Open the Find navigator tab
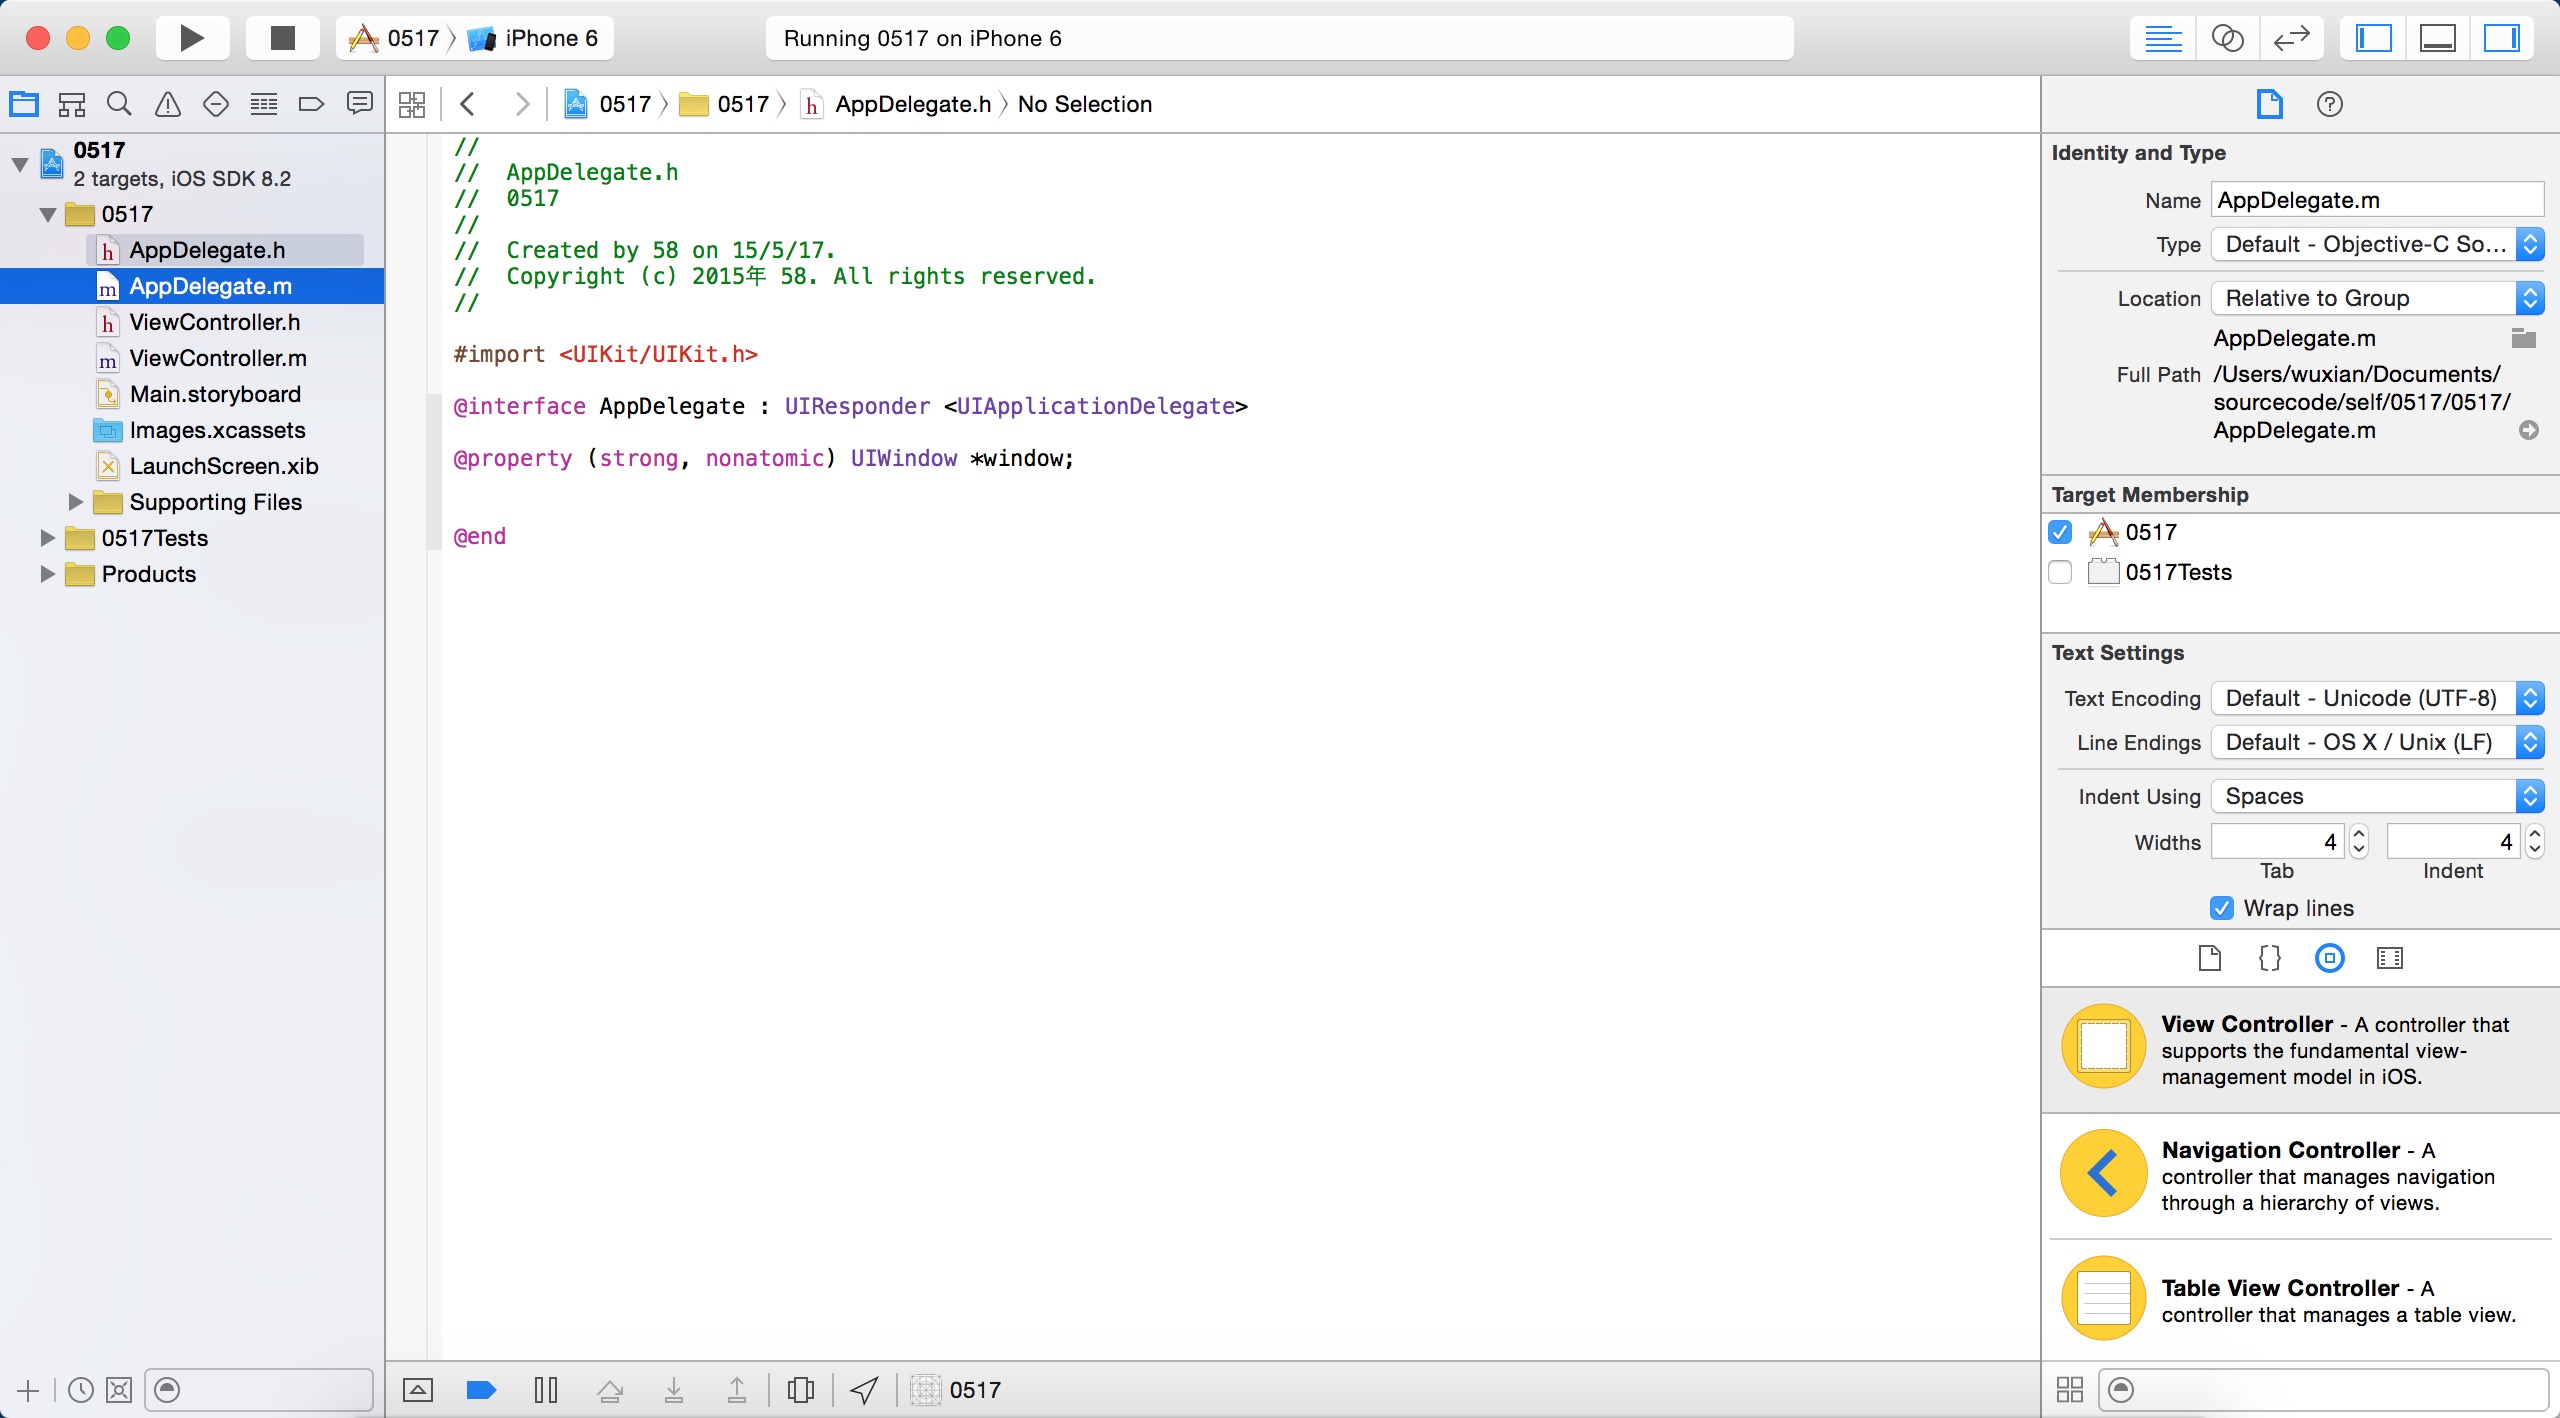This screenshot has height=1418, width=2560. 119,104
